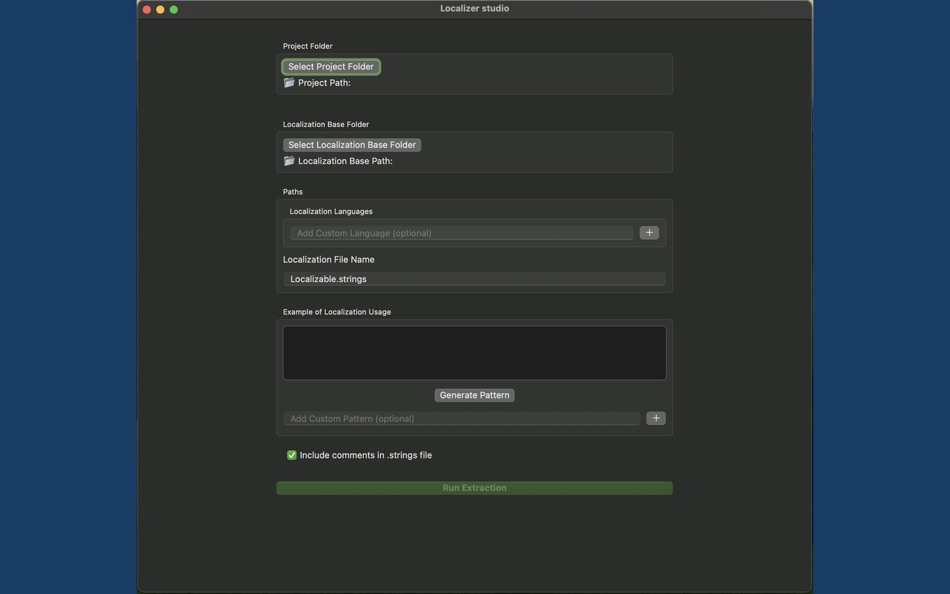This screenshot has height=594, width=950.
Task: Click the green zoom button in title bar
Action: tap(172, 8)
